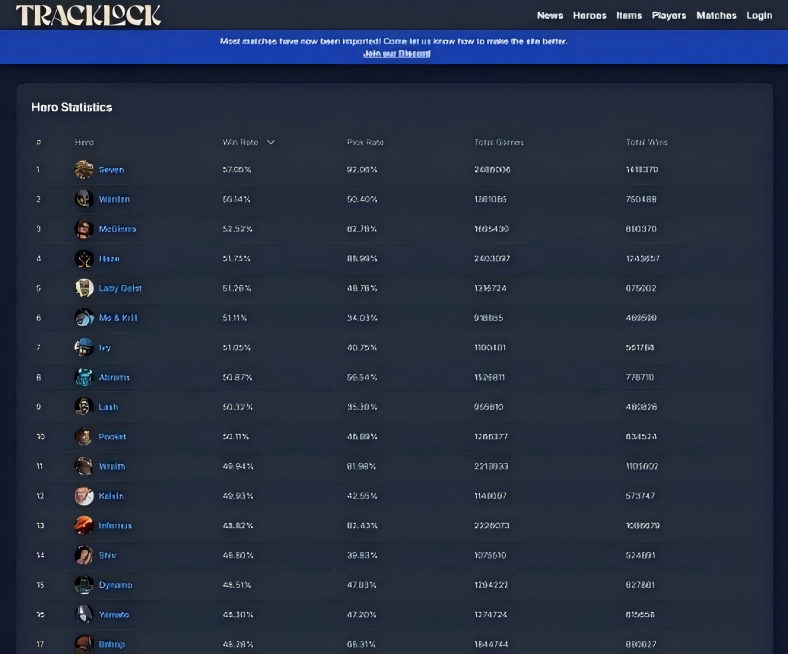Open the Yamato hero link
Image resolution: width=788 pixels, height=654 pixels.
(x=114, y=615)
